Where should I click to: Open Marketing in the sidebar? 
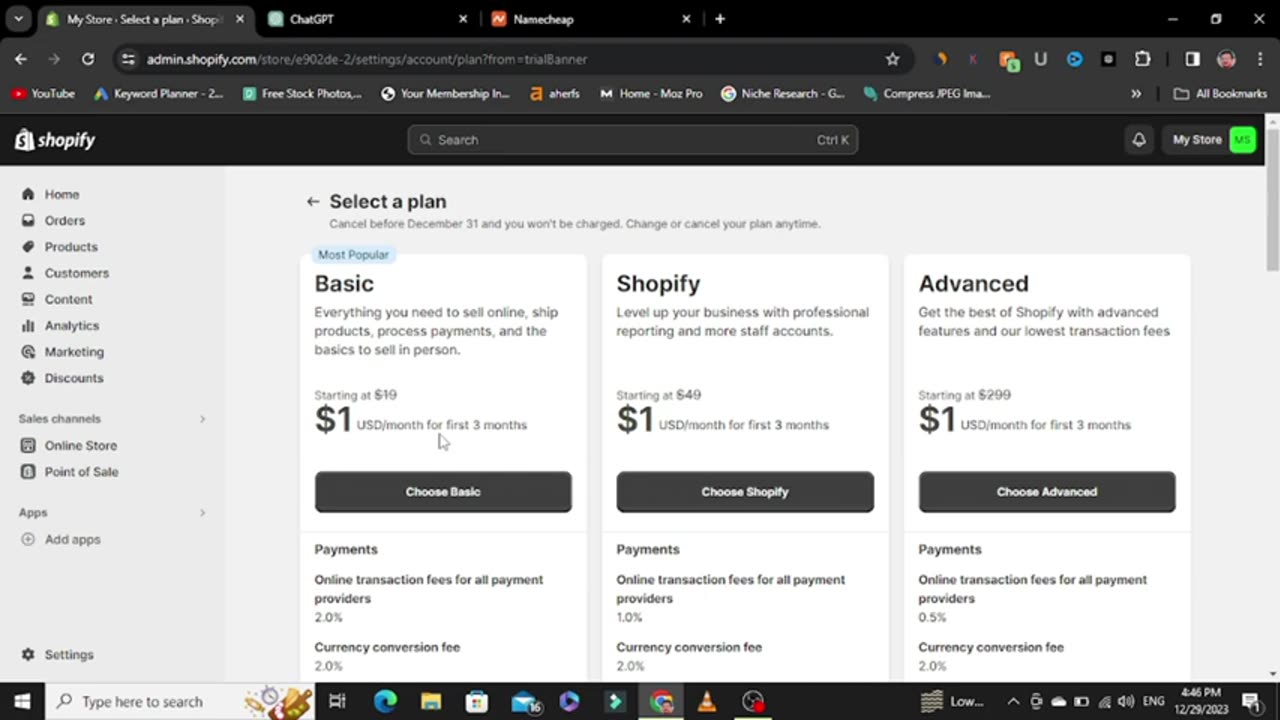pos(74,351)
